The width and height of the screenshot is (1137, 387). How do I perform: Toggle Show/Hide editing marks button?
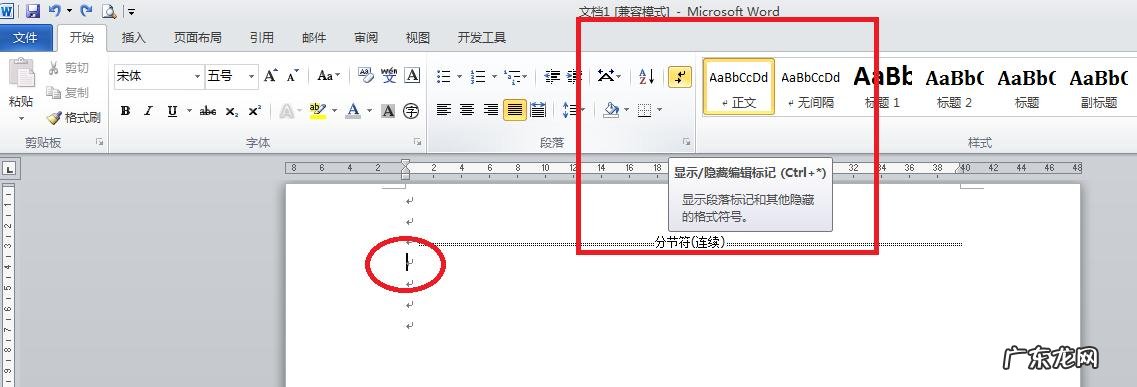click(x=679, y=76)
